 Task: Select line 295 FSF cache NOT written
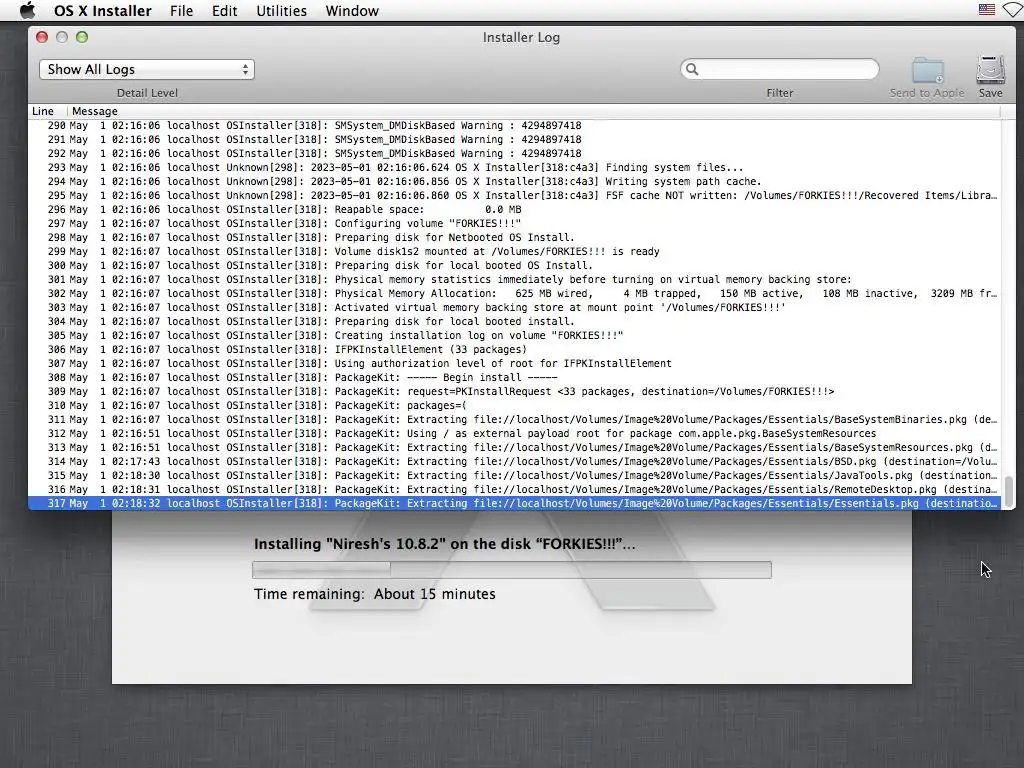514,195
